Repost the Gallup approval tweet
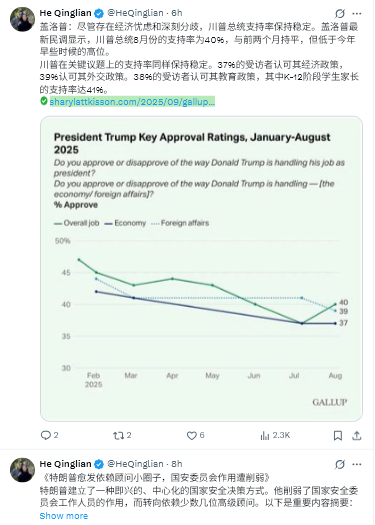Image resolution: width=375 pixels, height=525 pixels. click(119, 435)
